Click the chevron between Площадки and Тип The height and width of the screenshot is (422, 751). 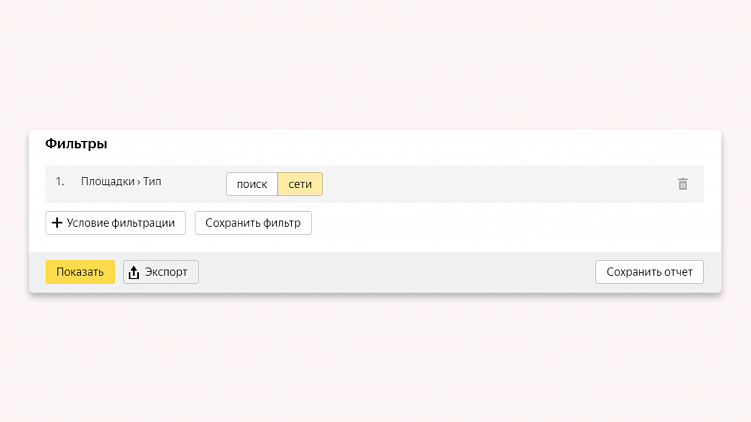(138, 182)
